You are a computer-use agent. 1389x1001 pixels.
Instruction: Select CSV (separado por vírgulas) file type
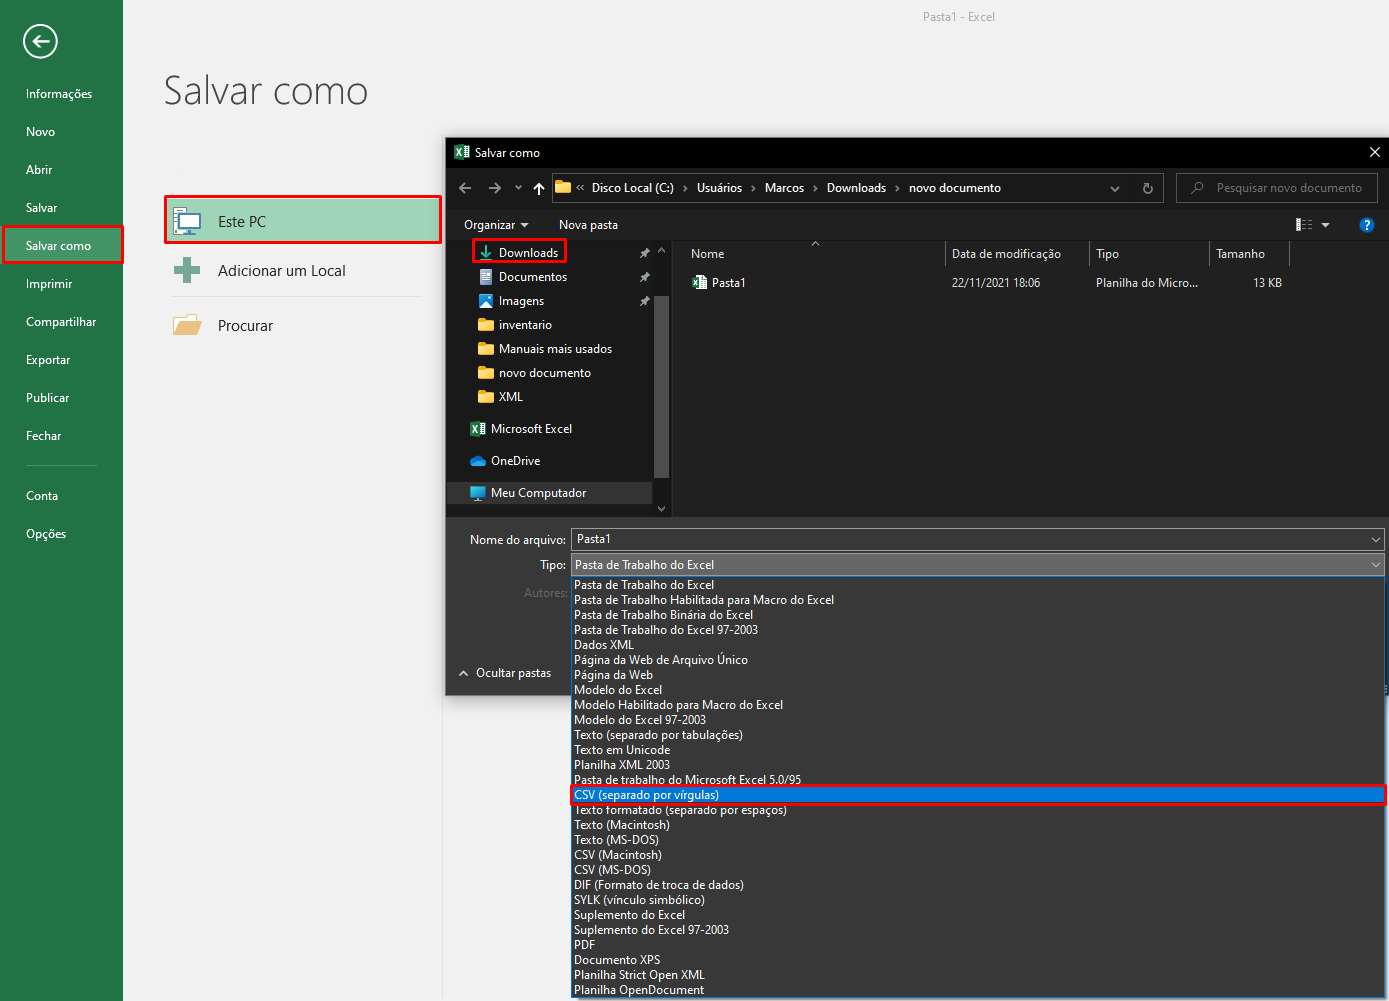978,795
